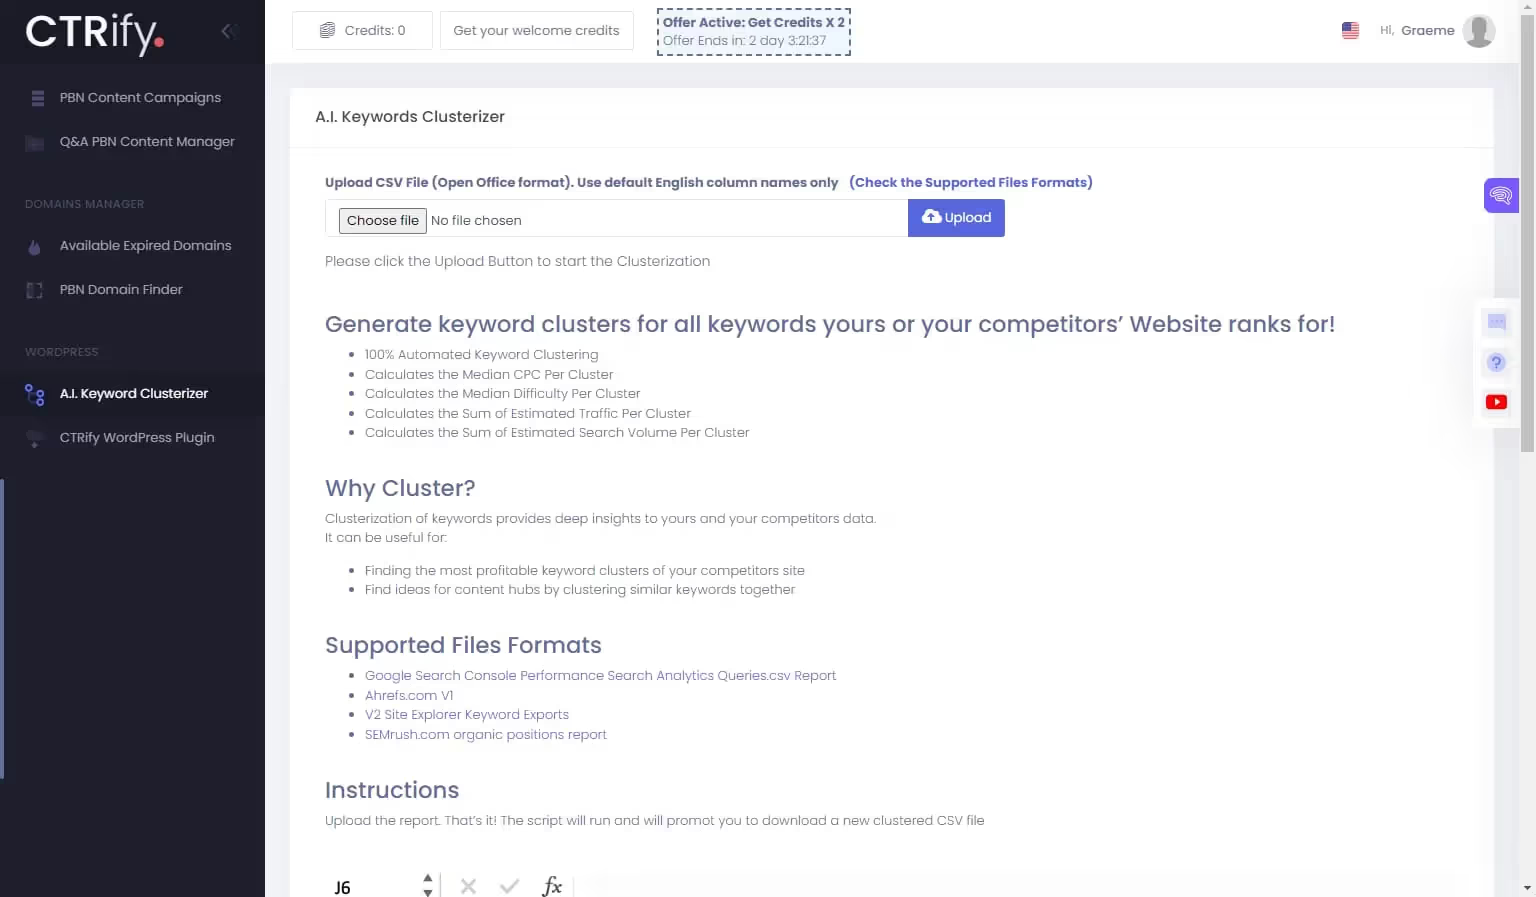
Task: Click the Instructions heading
Action: (x=392, y=790)
